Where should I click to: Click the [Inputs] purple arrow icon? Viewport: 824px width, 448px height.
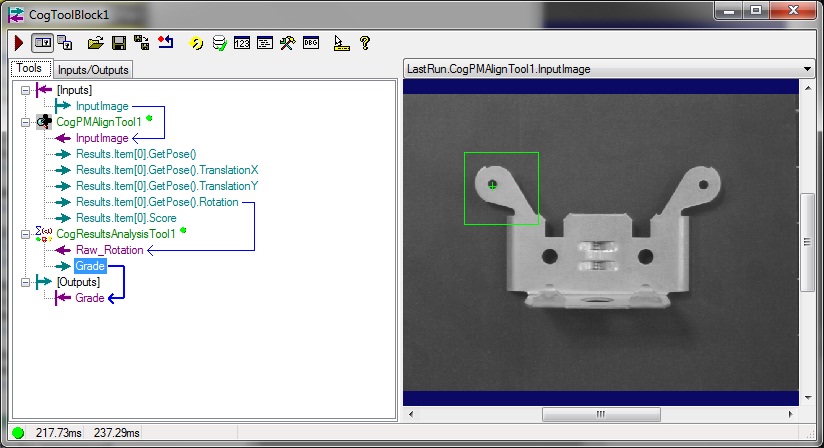coord(44,90)
